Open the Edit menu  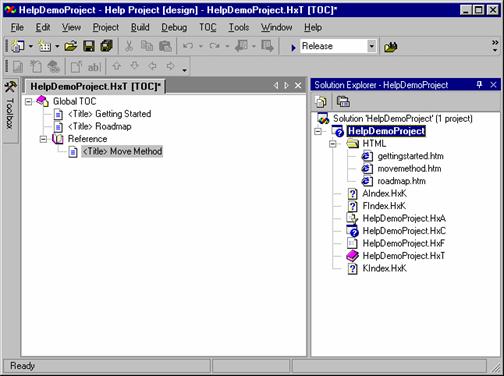click(43, 27)
